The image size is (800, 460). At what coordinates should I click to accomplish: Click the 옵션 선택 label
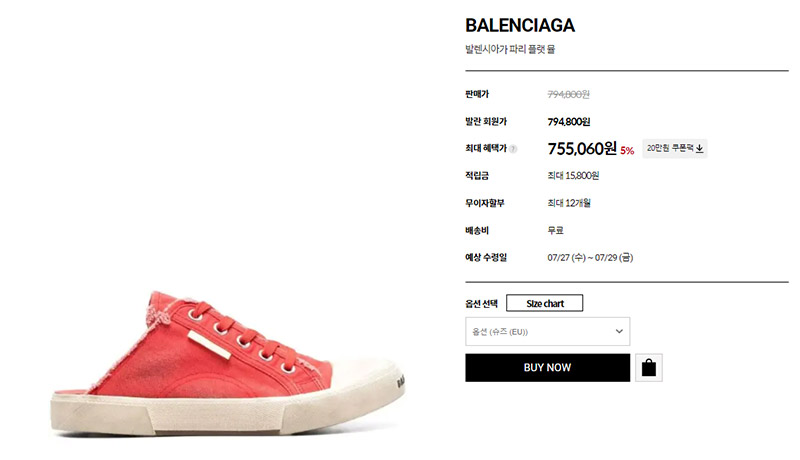(x=481, y=304)
